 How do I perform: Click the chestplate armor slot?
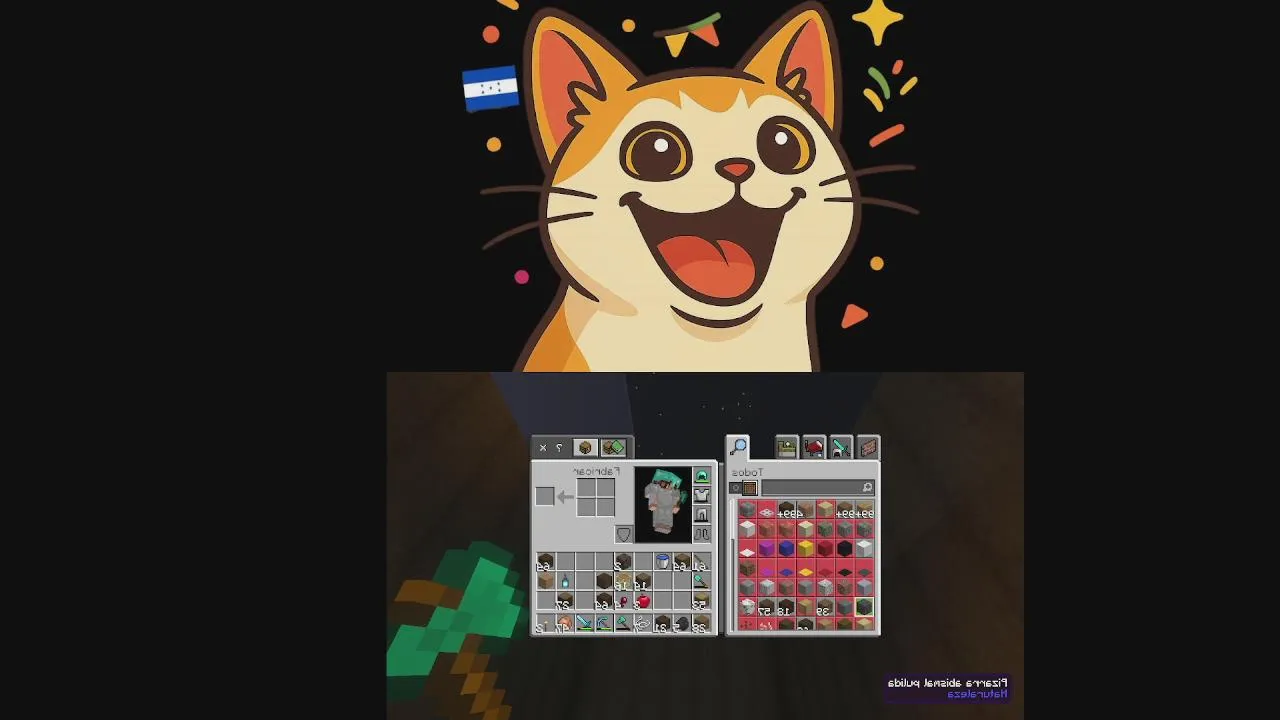702,495
